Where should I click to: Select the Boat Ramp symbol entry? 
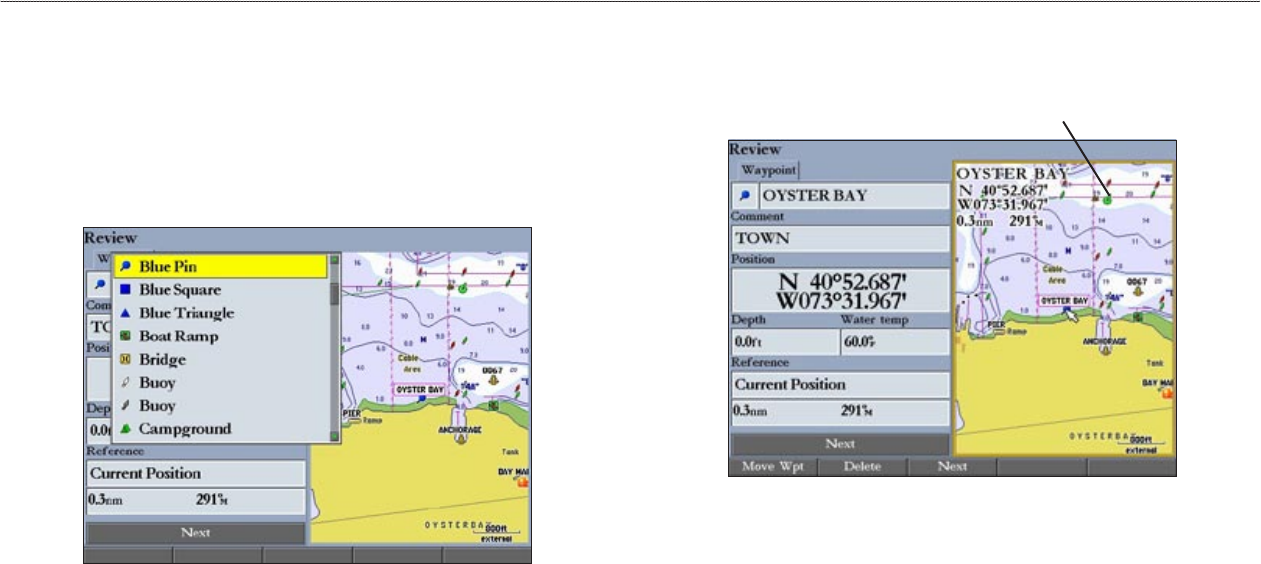221,336
